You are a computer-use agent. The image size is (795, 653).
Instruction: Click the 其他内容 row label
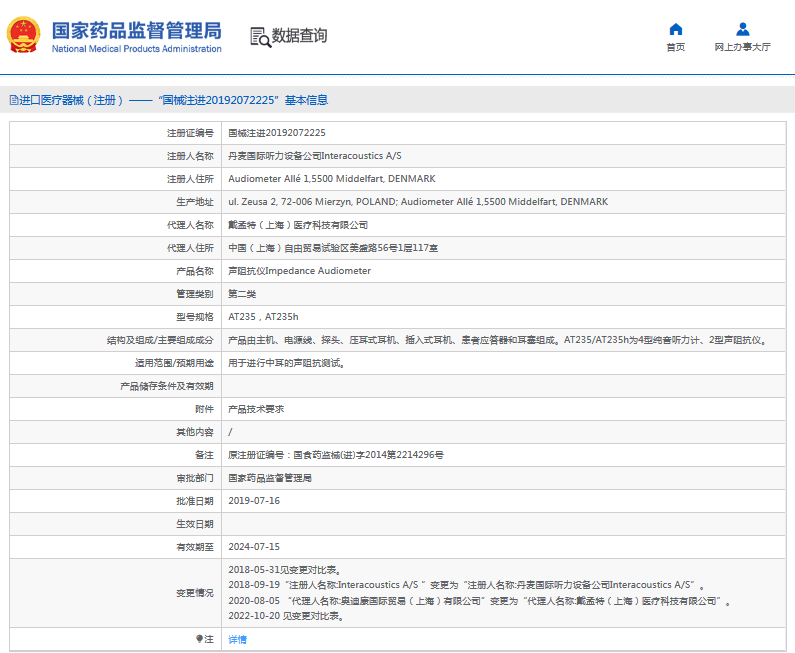(x=195, y=432)
